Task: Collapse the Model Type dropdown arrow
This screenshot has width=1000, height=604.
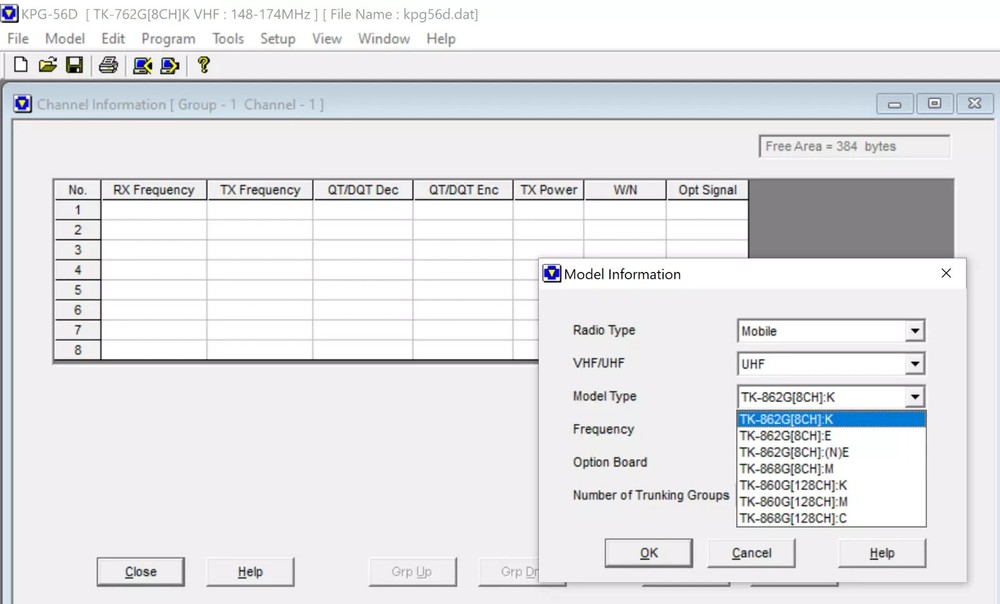Action: coord(915,397)
